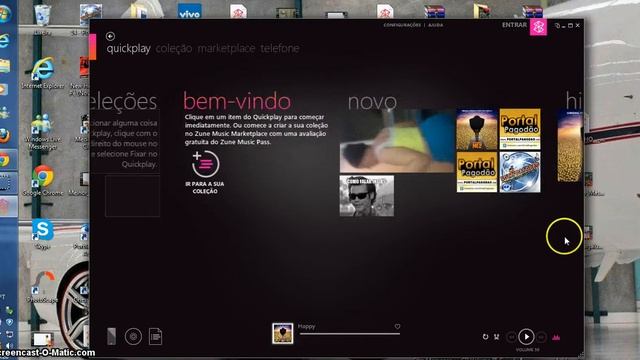Screen dimensions: 640x360
Task: Click Internet Explorer icon on the taskbar
Action: (x=4, y=41)
